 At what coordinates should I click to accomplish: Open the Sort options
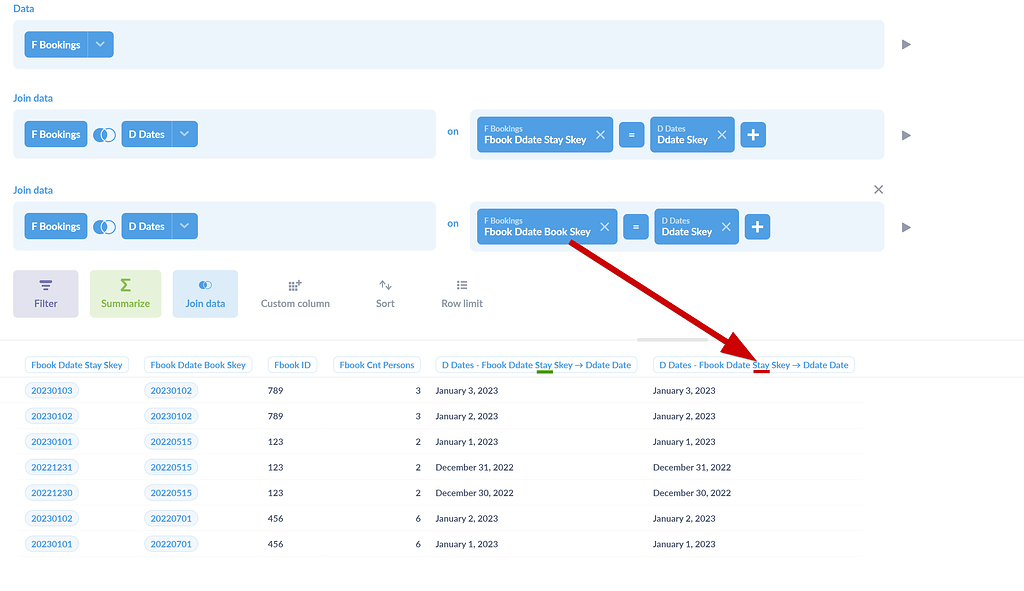click(x=385, y=292)
